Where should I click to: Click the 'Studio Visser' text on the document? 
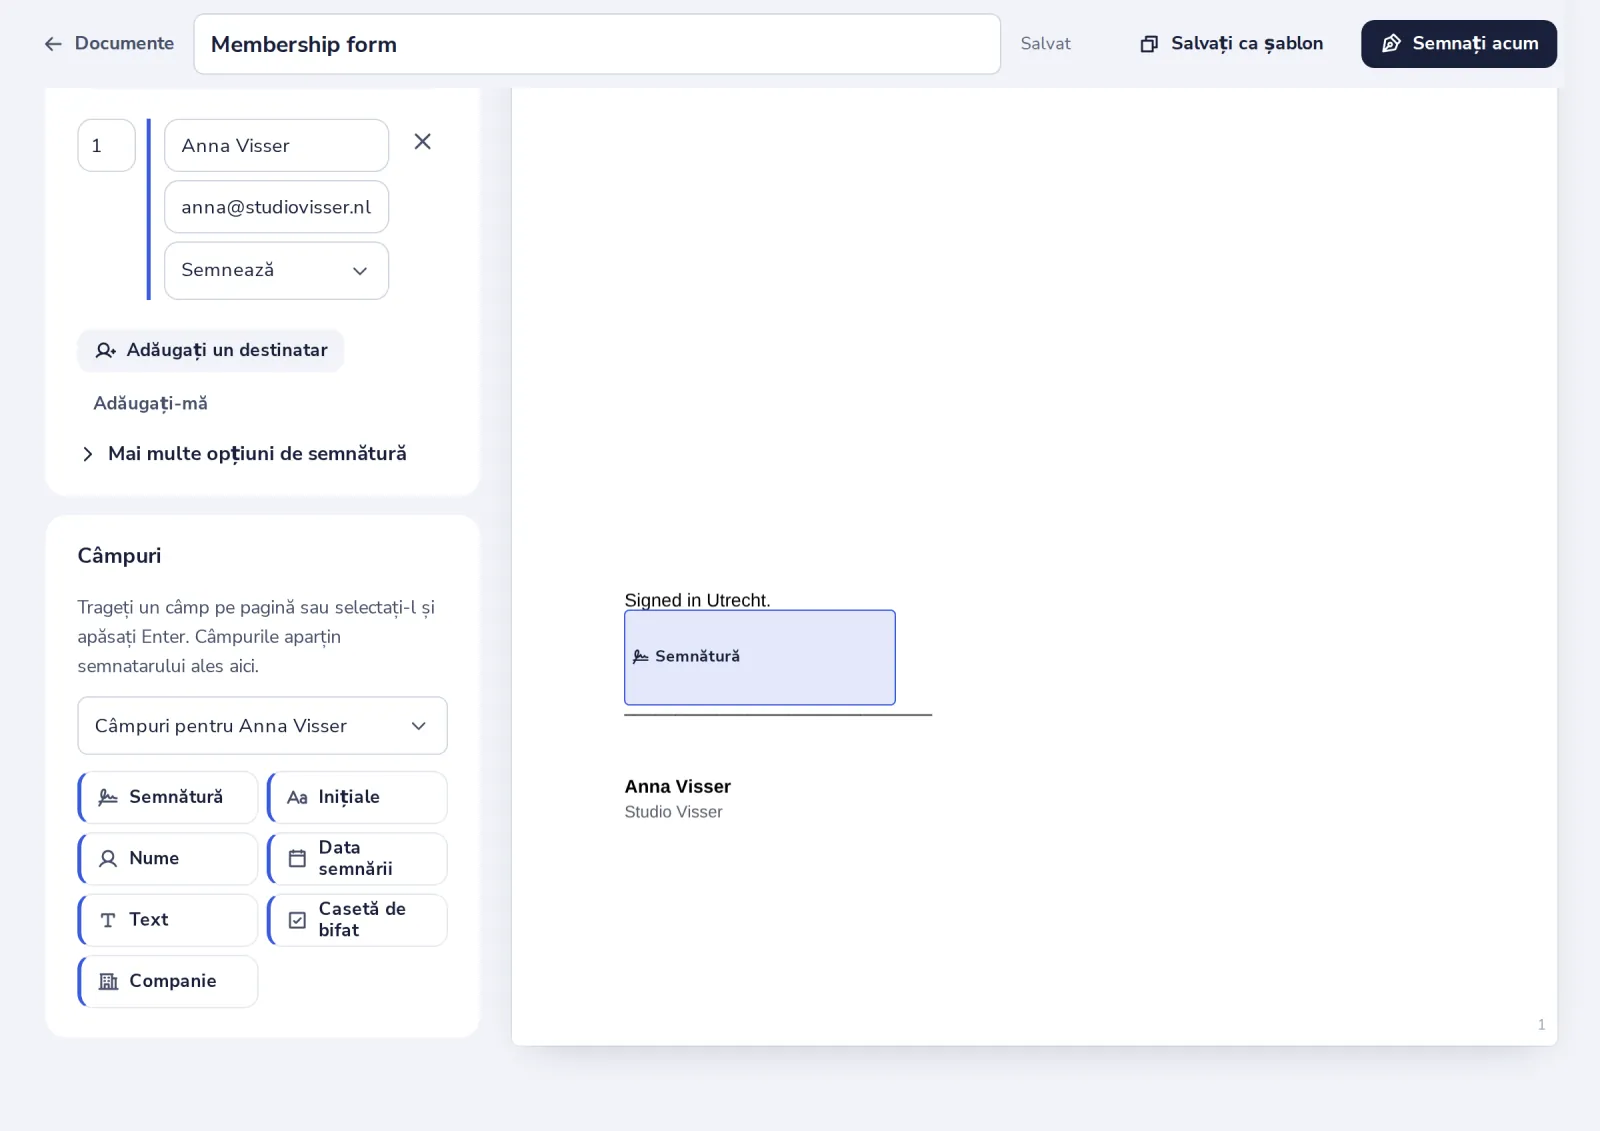[673, 812]
